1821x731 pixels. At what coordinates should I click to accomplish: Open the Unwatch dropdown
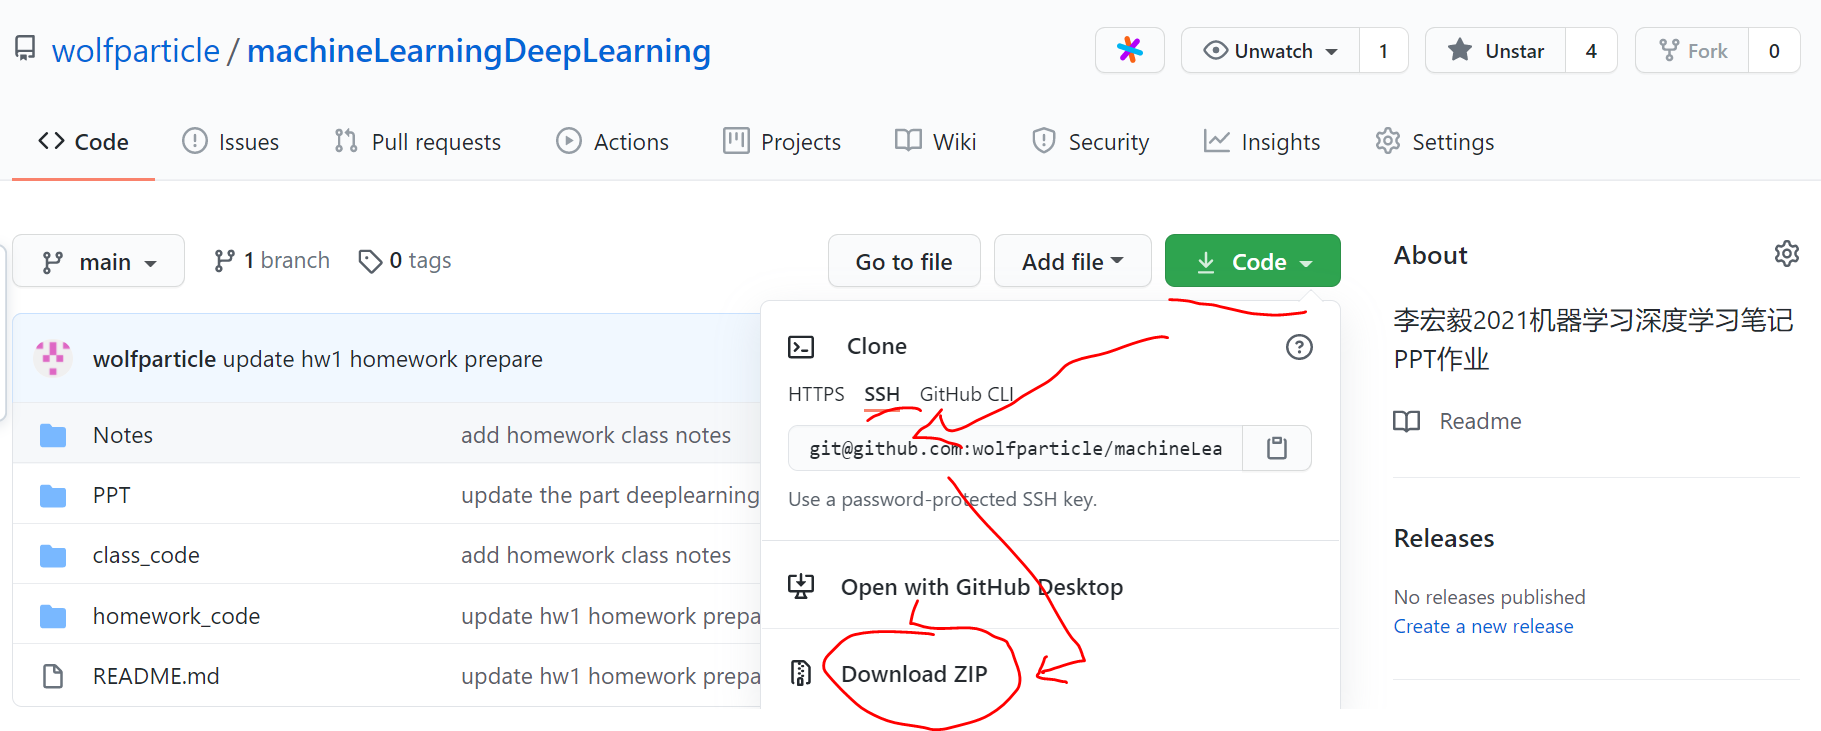tap(1270, 50)
